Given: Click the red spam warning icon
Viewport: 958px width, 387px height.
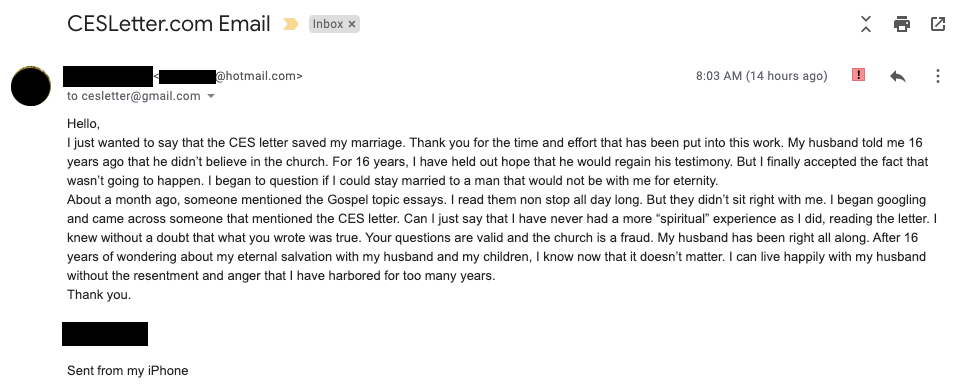Looking at the screenshot, I should click(x=858, y=75).
